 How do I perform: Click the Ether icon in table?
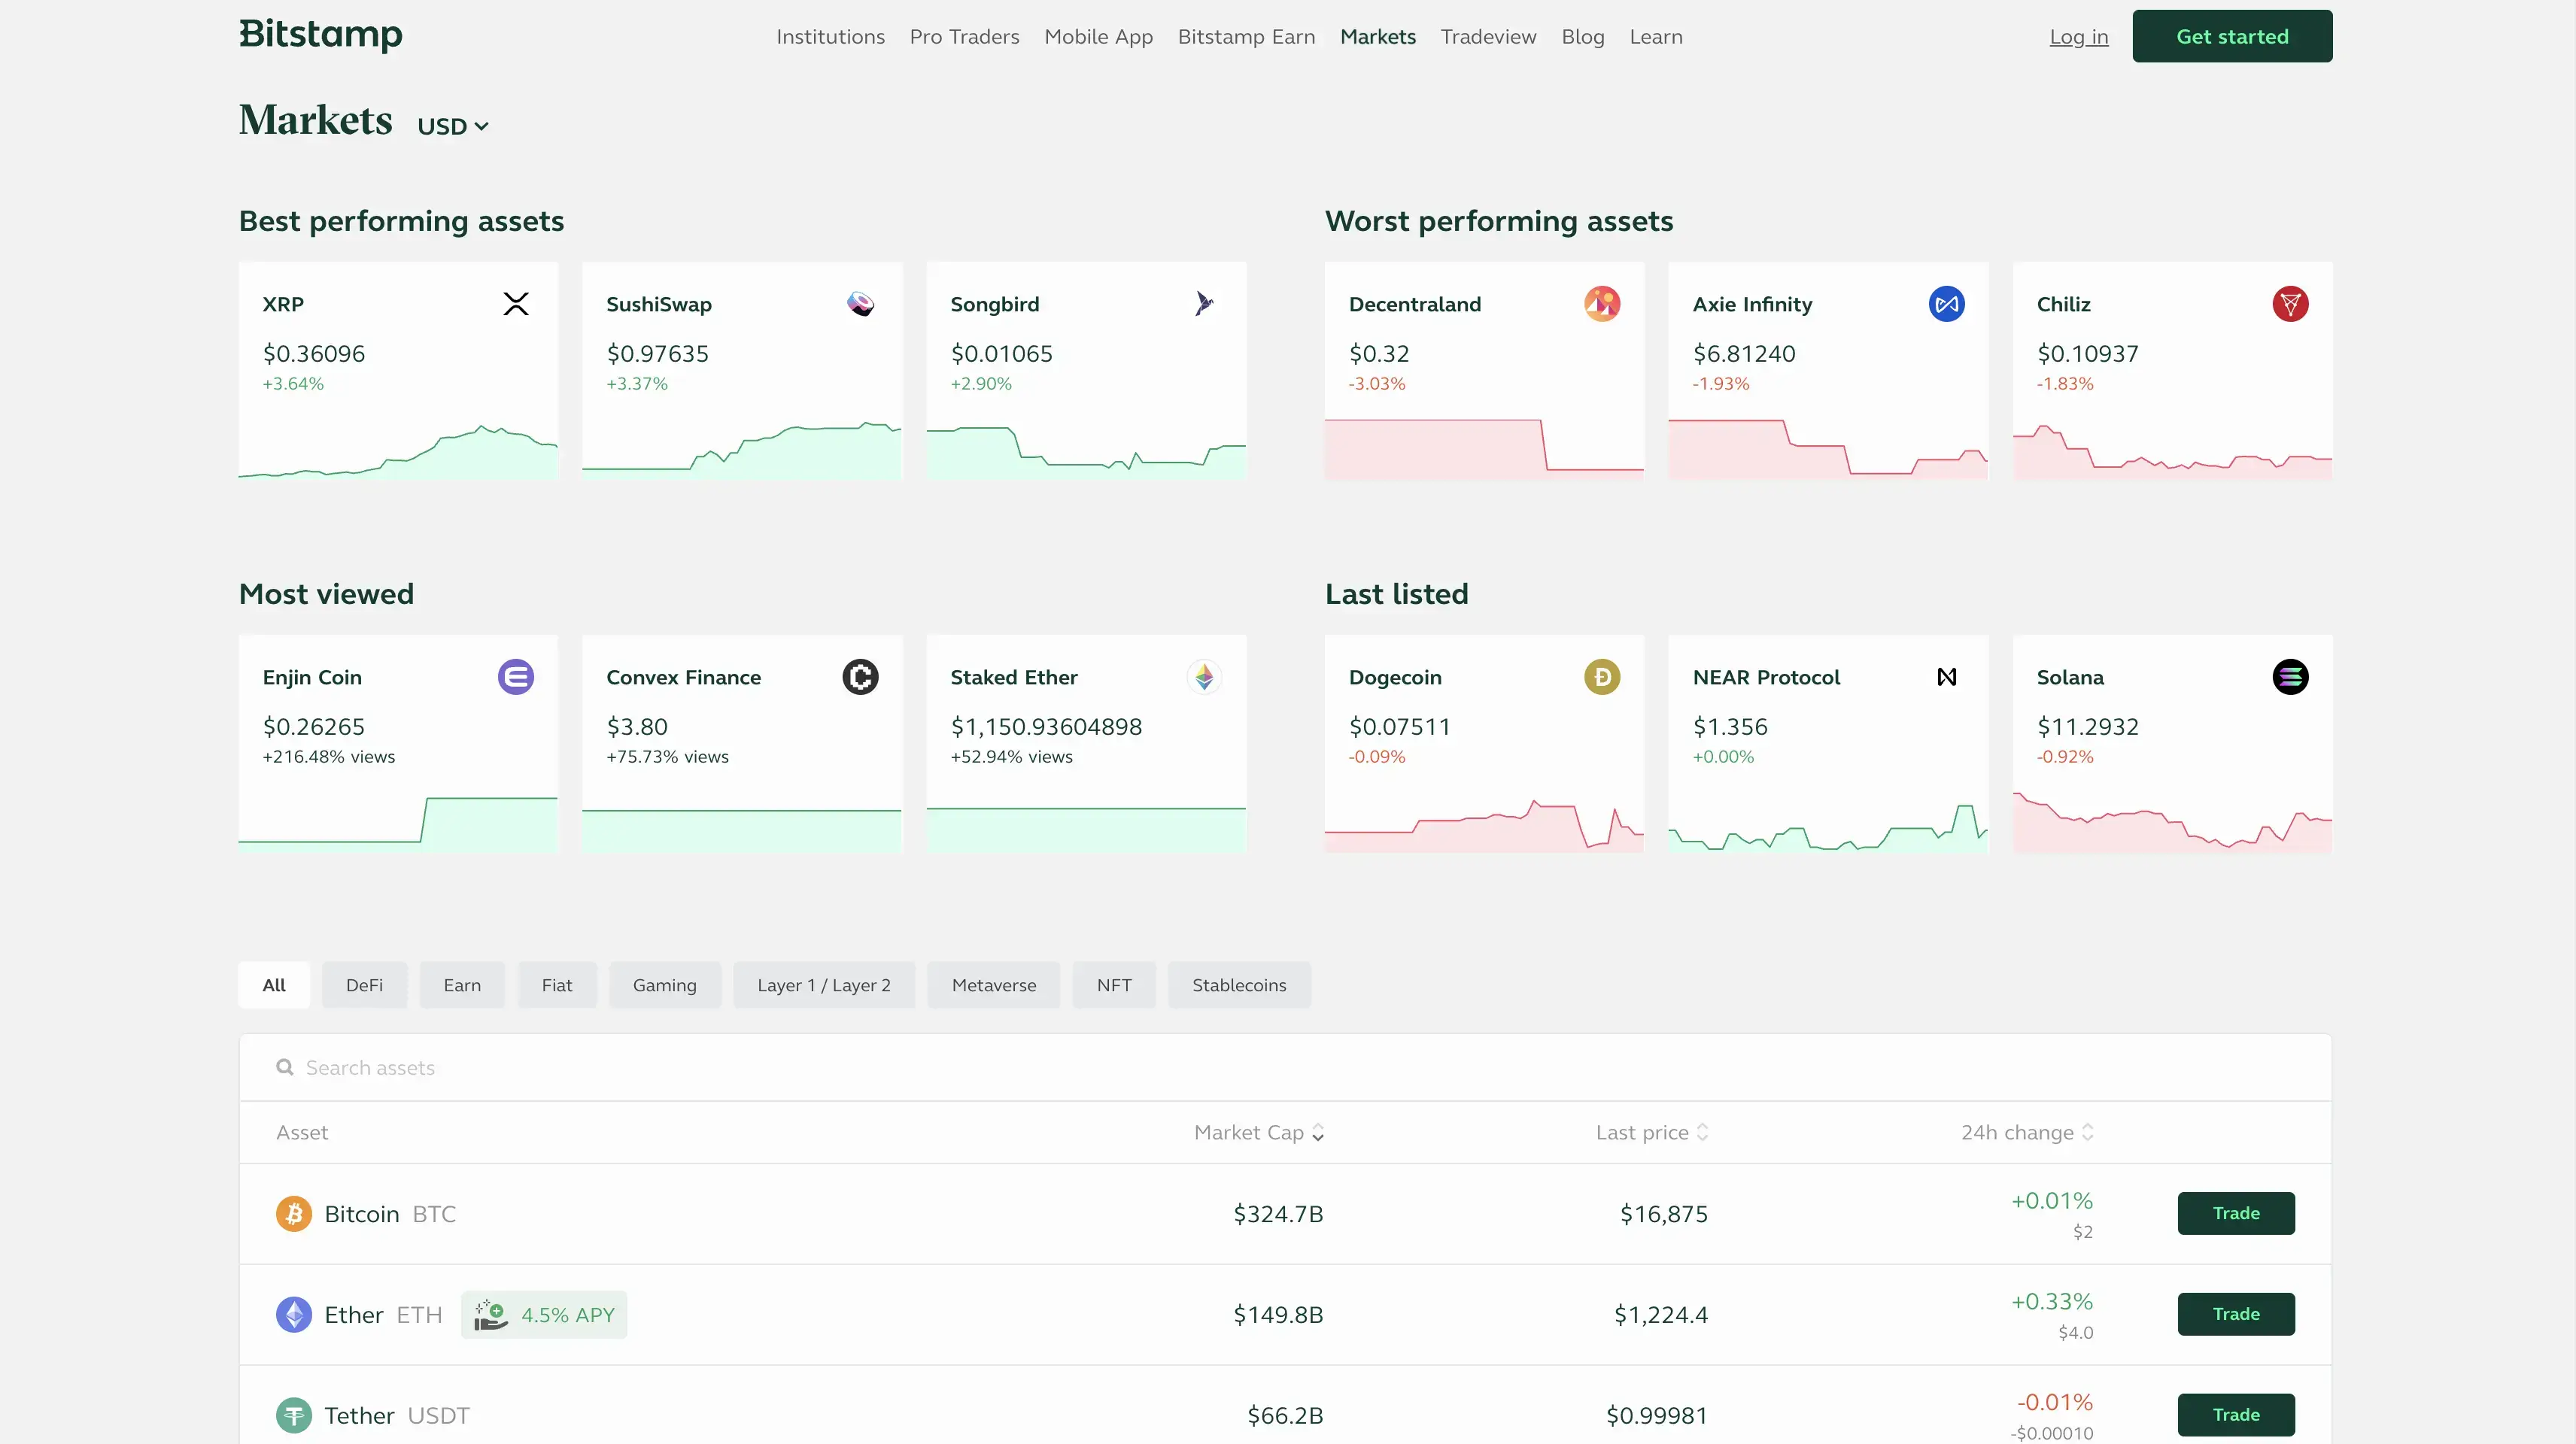[x=294, y=1315]
